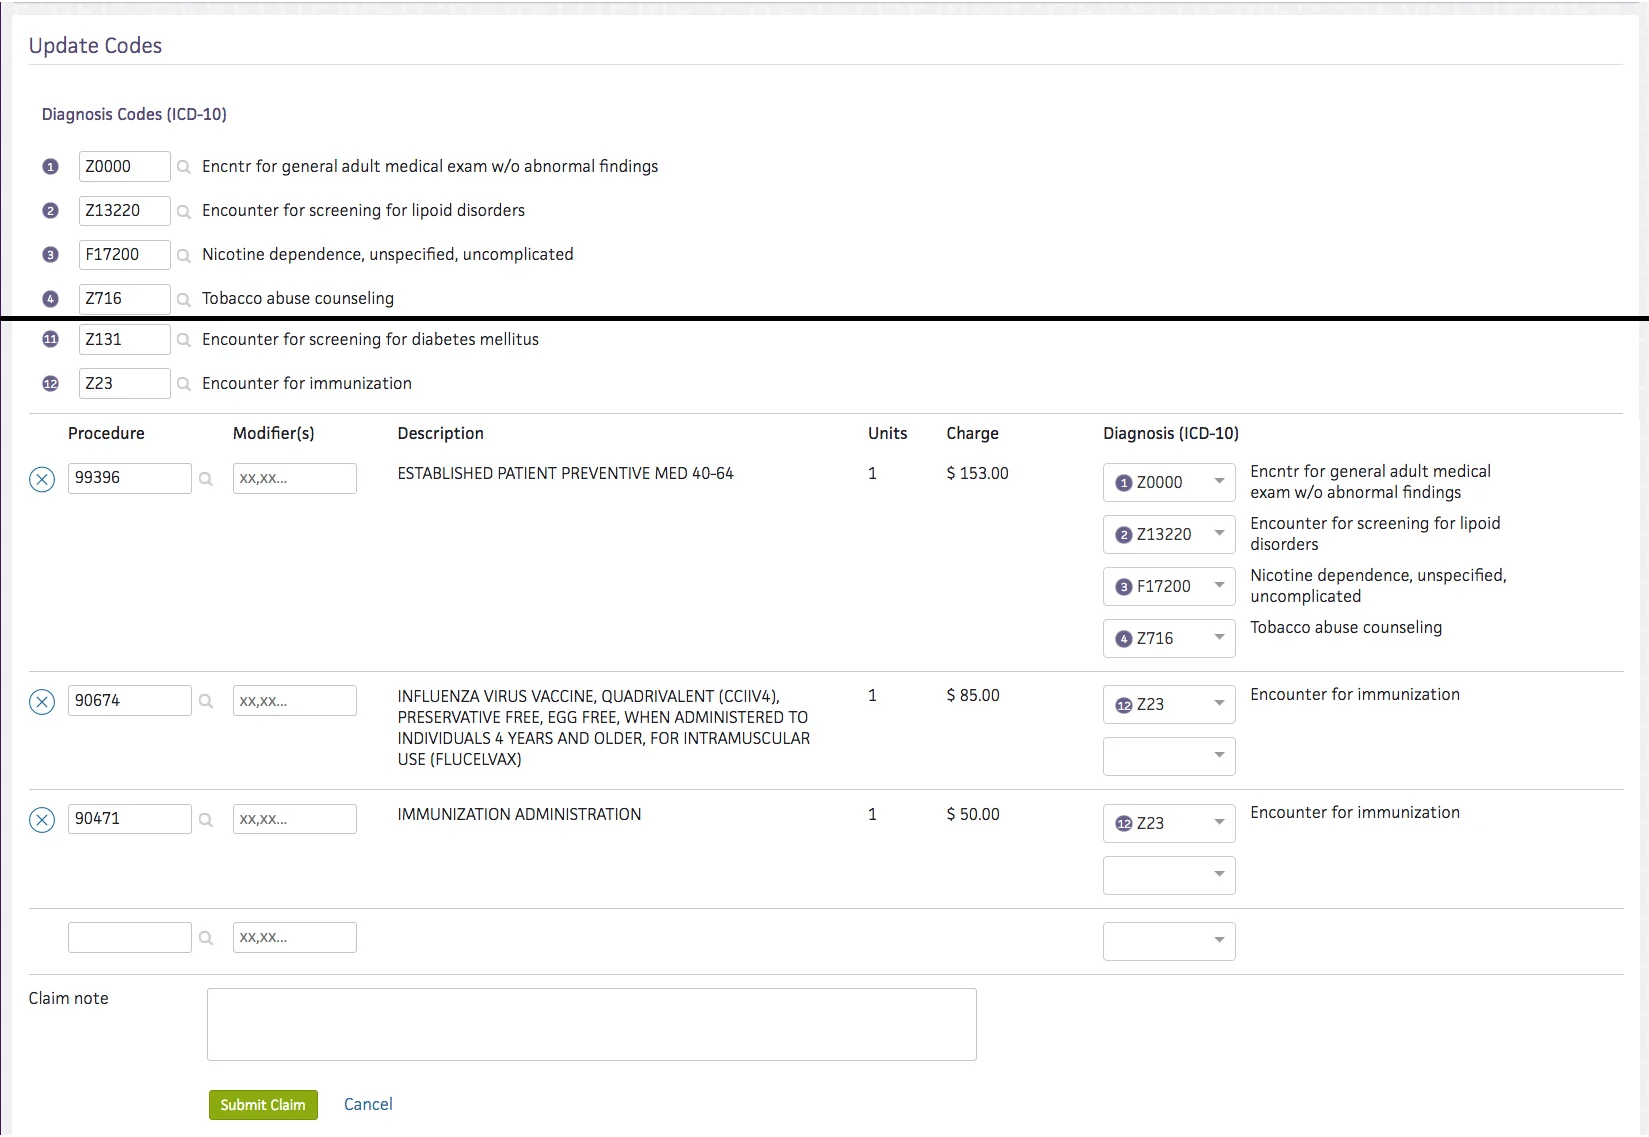Viewport: 1649px width, 1137px height.
Task: Open the Z23 diagnosis dropdown for procedure 90471
Action: tap(1169, 823)
